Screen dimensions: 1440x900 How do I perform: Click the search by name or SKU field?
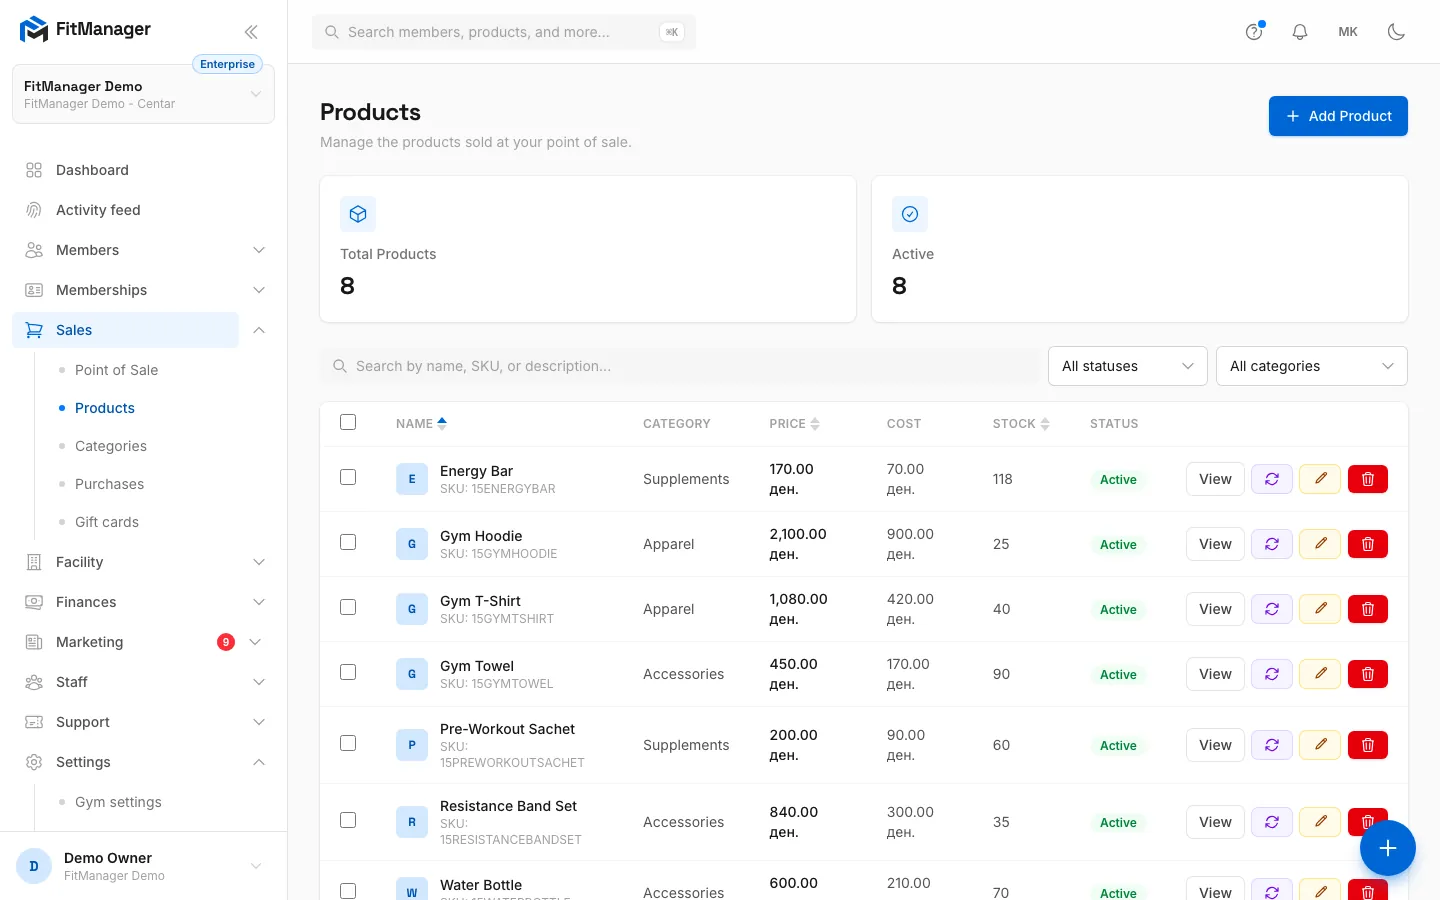pyautogui.click(x=680, y=366)
